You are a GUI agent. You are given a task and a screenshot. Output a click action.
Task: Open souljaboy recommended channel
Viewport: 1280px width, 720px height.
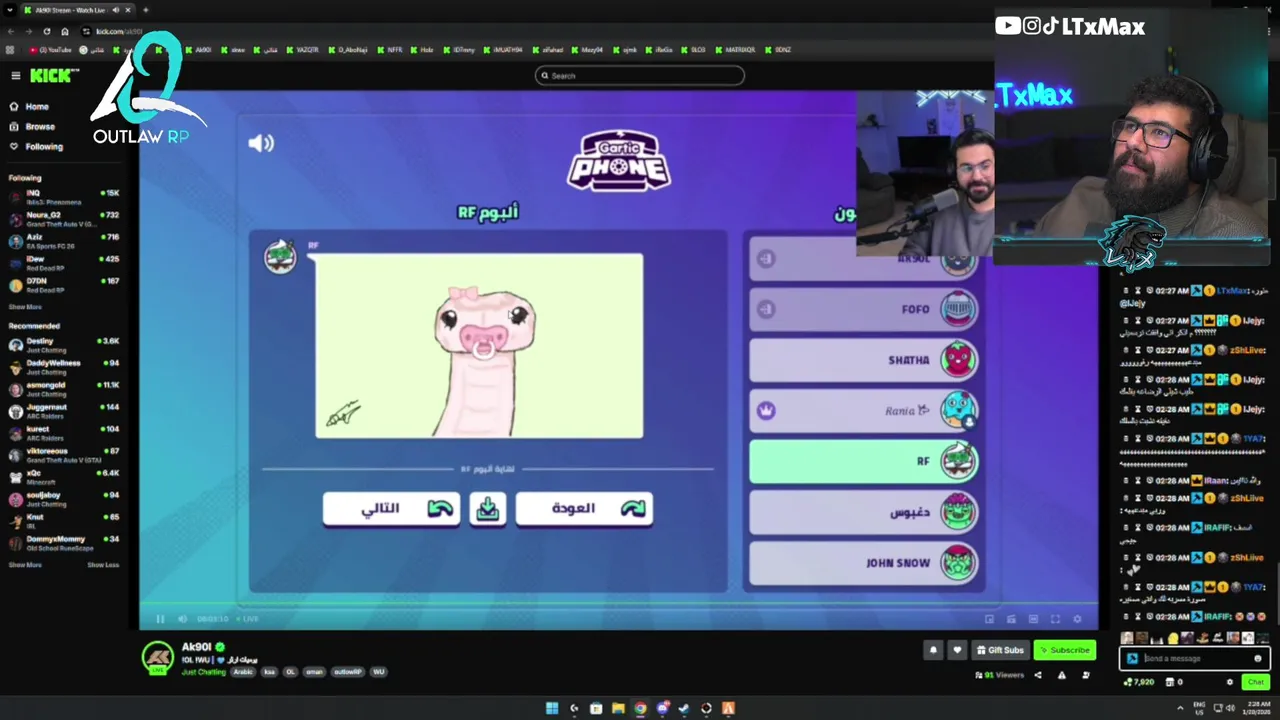click(64, 498)
